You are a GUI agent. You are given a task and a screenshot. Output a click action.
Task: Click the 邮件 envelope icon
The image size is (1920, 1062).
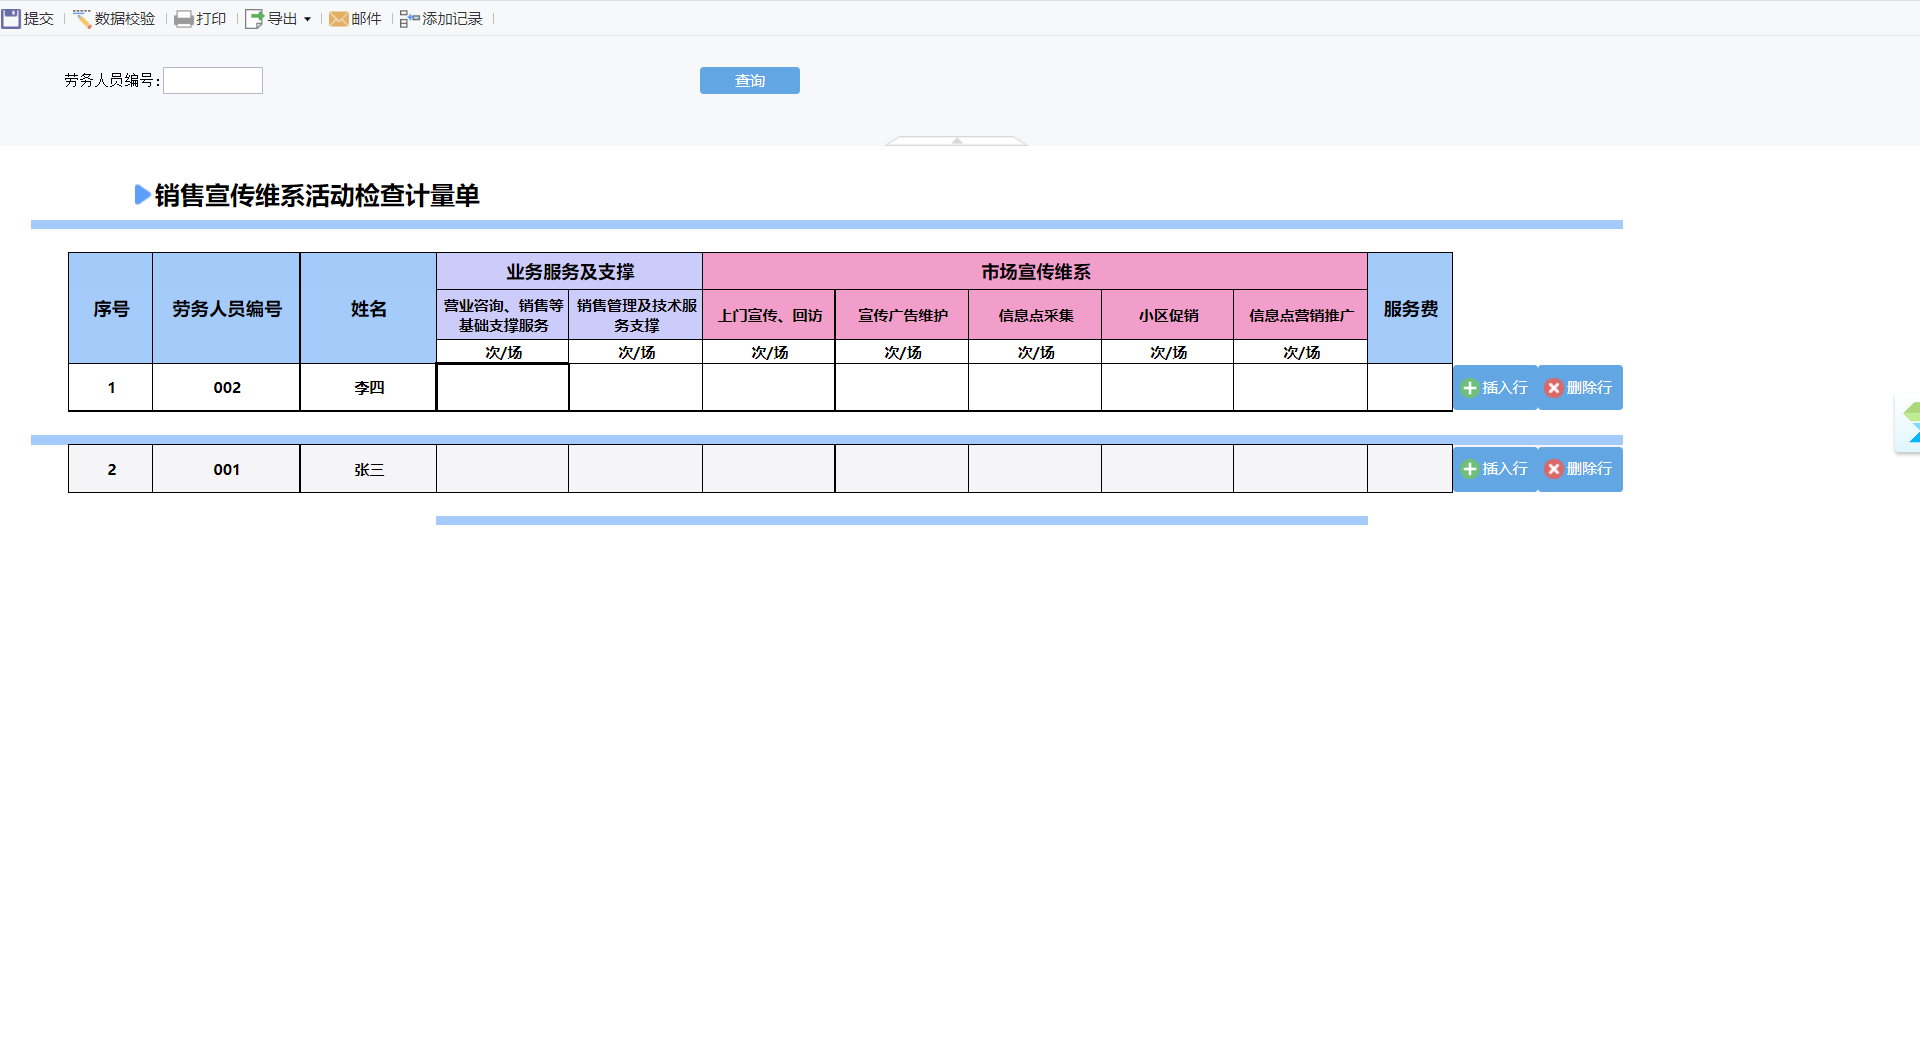(x=339, y=19)
